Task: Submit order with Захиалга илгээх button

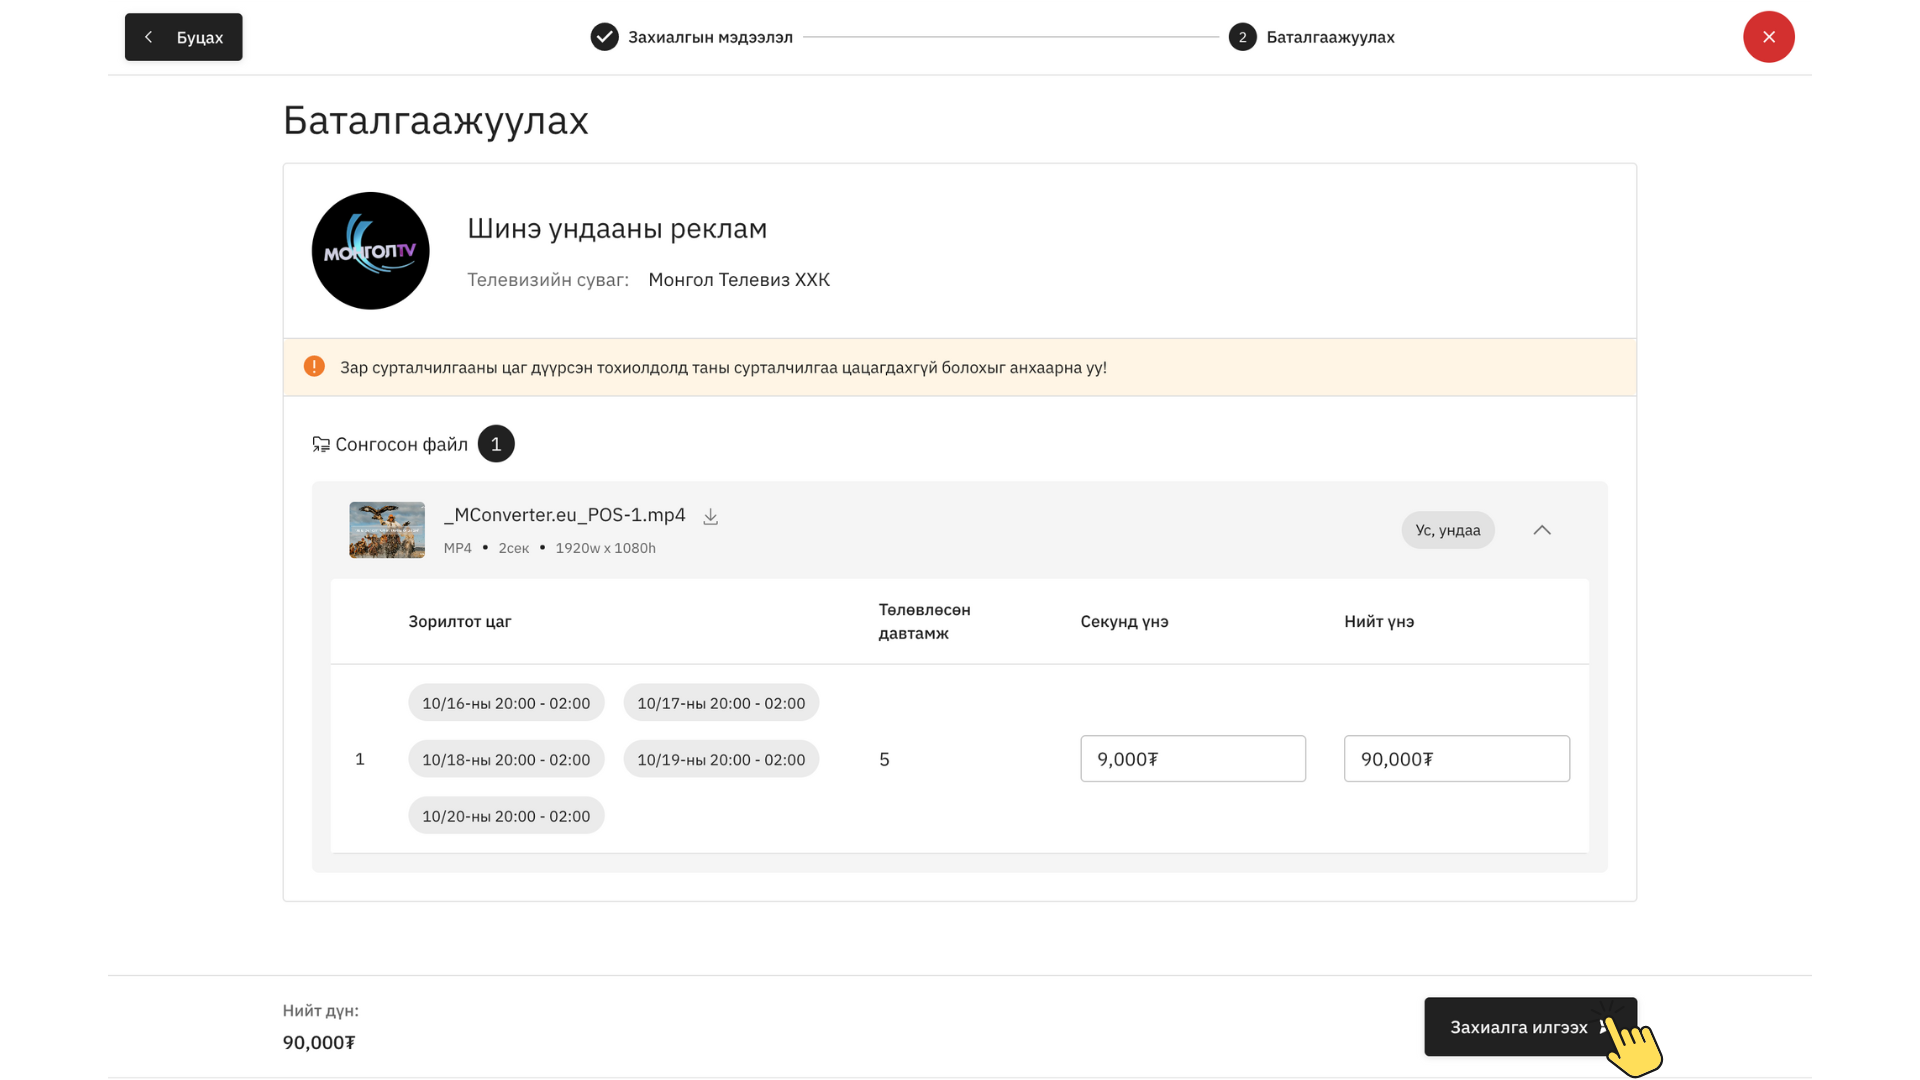Action: [x=1518, y=1027]
